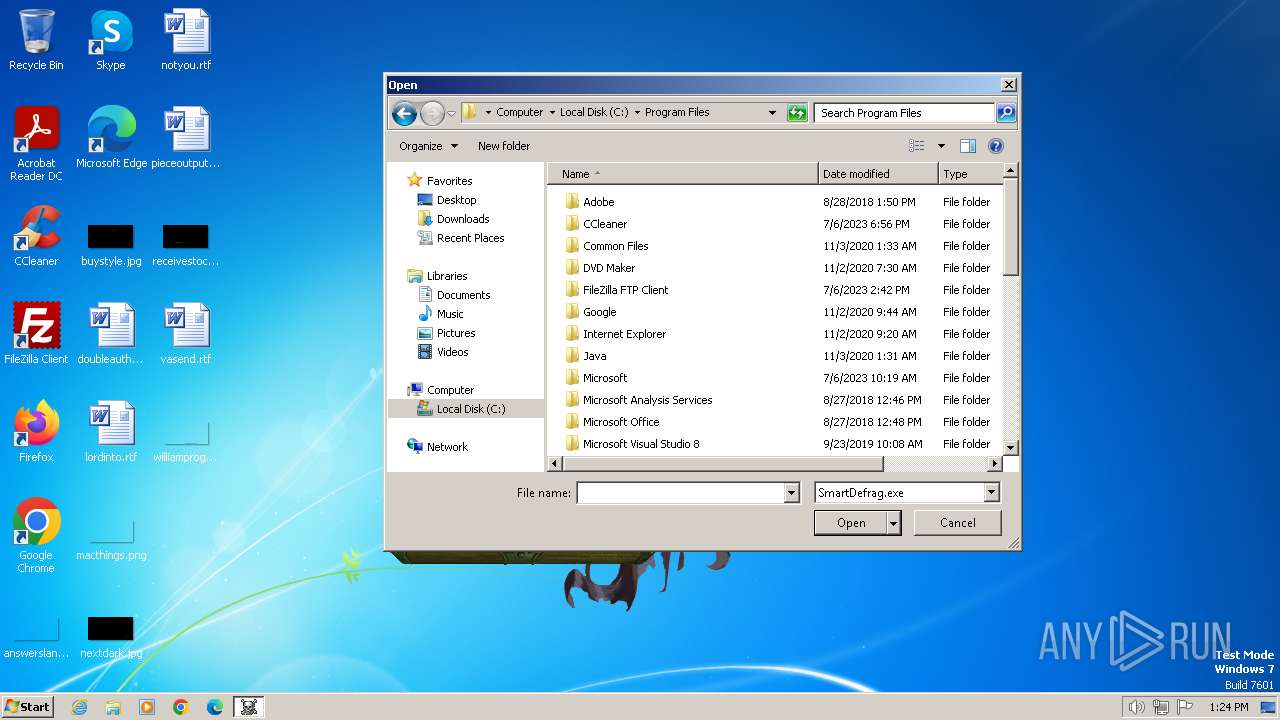1280x720 pixels.
Task: Select the FileZilla FTP Client folder
Action: point(625,290)
